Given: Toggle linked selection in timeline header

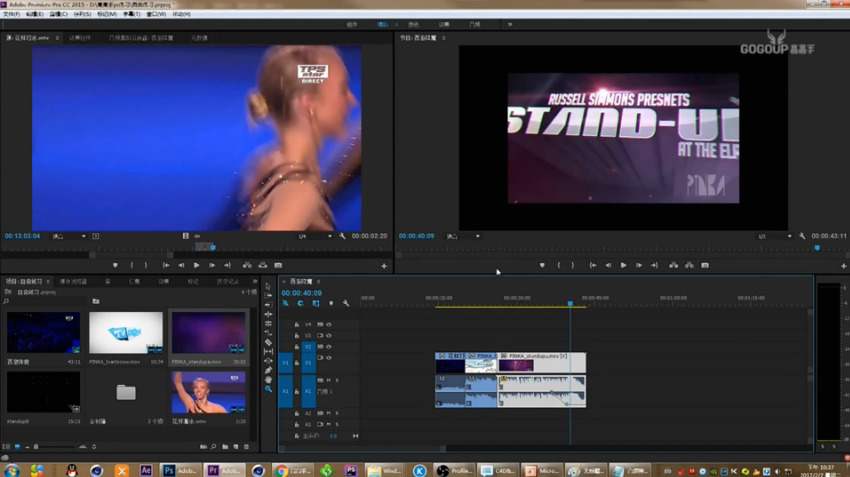Looking at the screenshot, I should [315, 304].
